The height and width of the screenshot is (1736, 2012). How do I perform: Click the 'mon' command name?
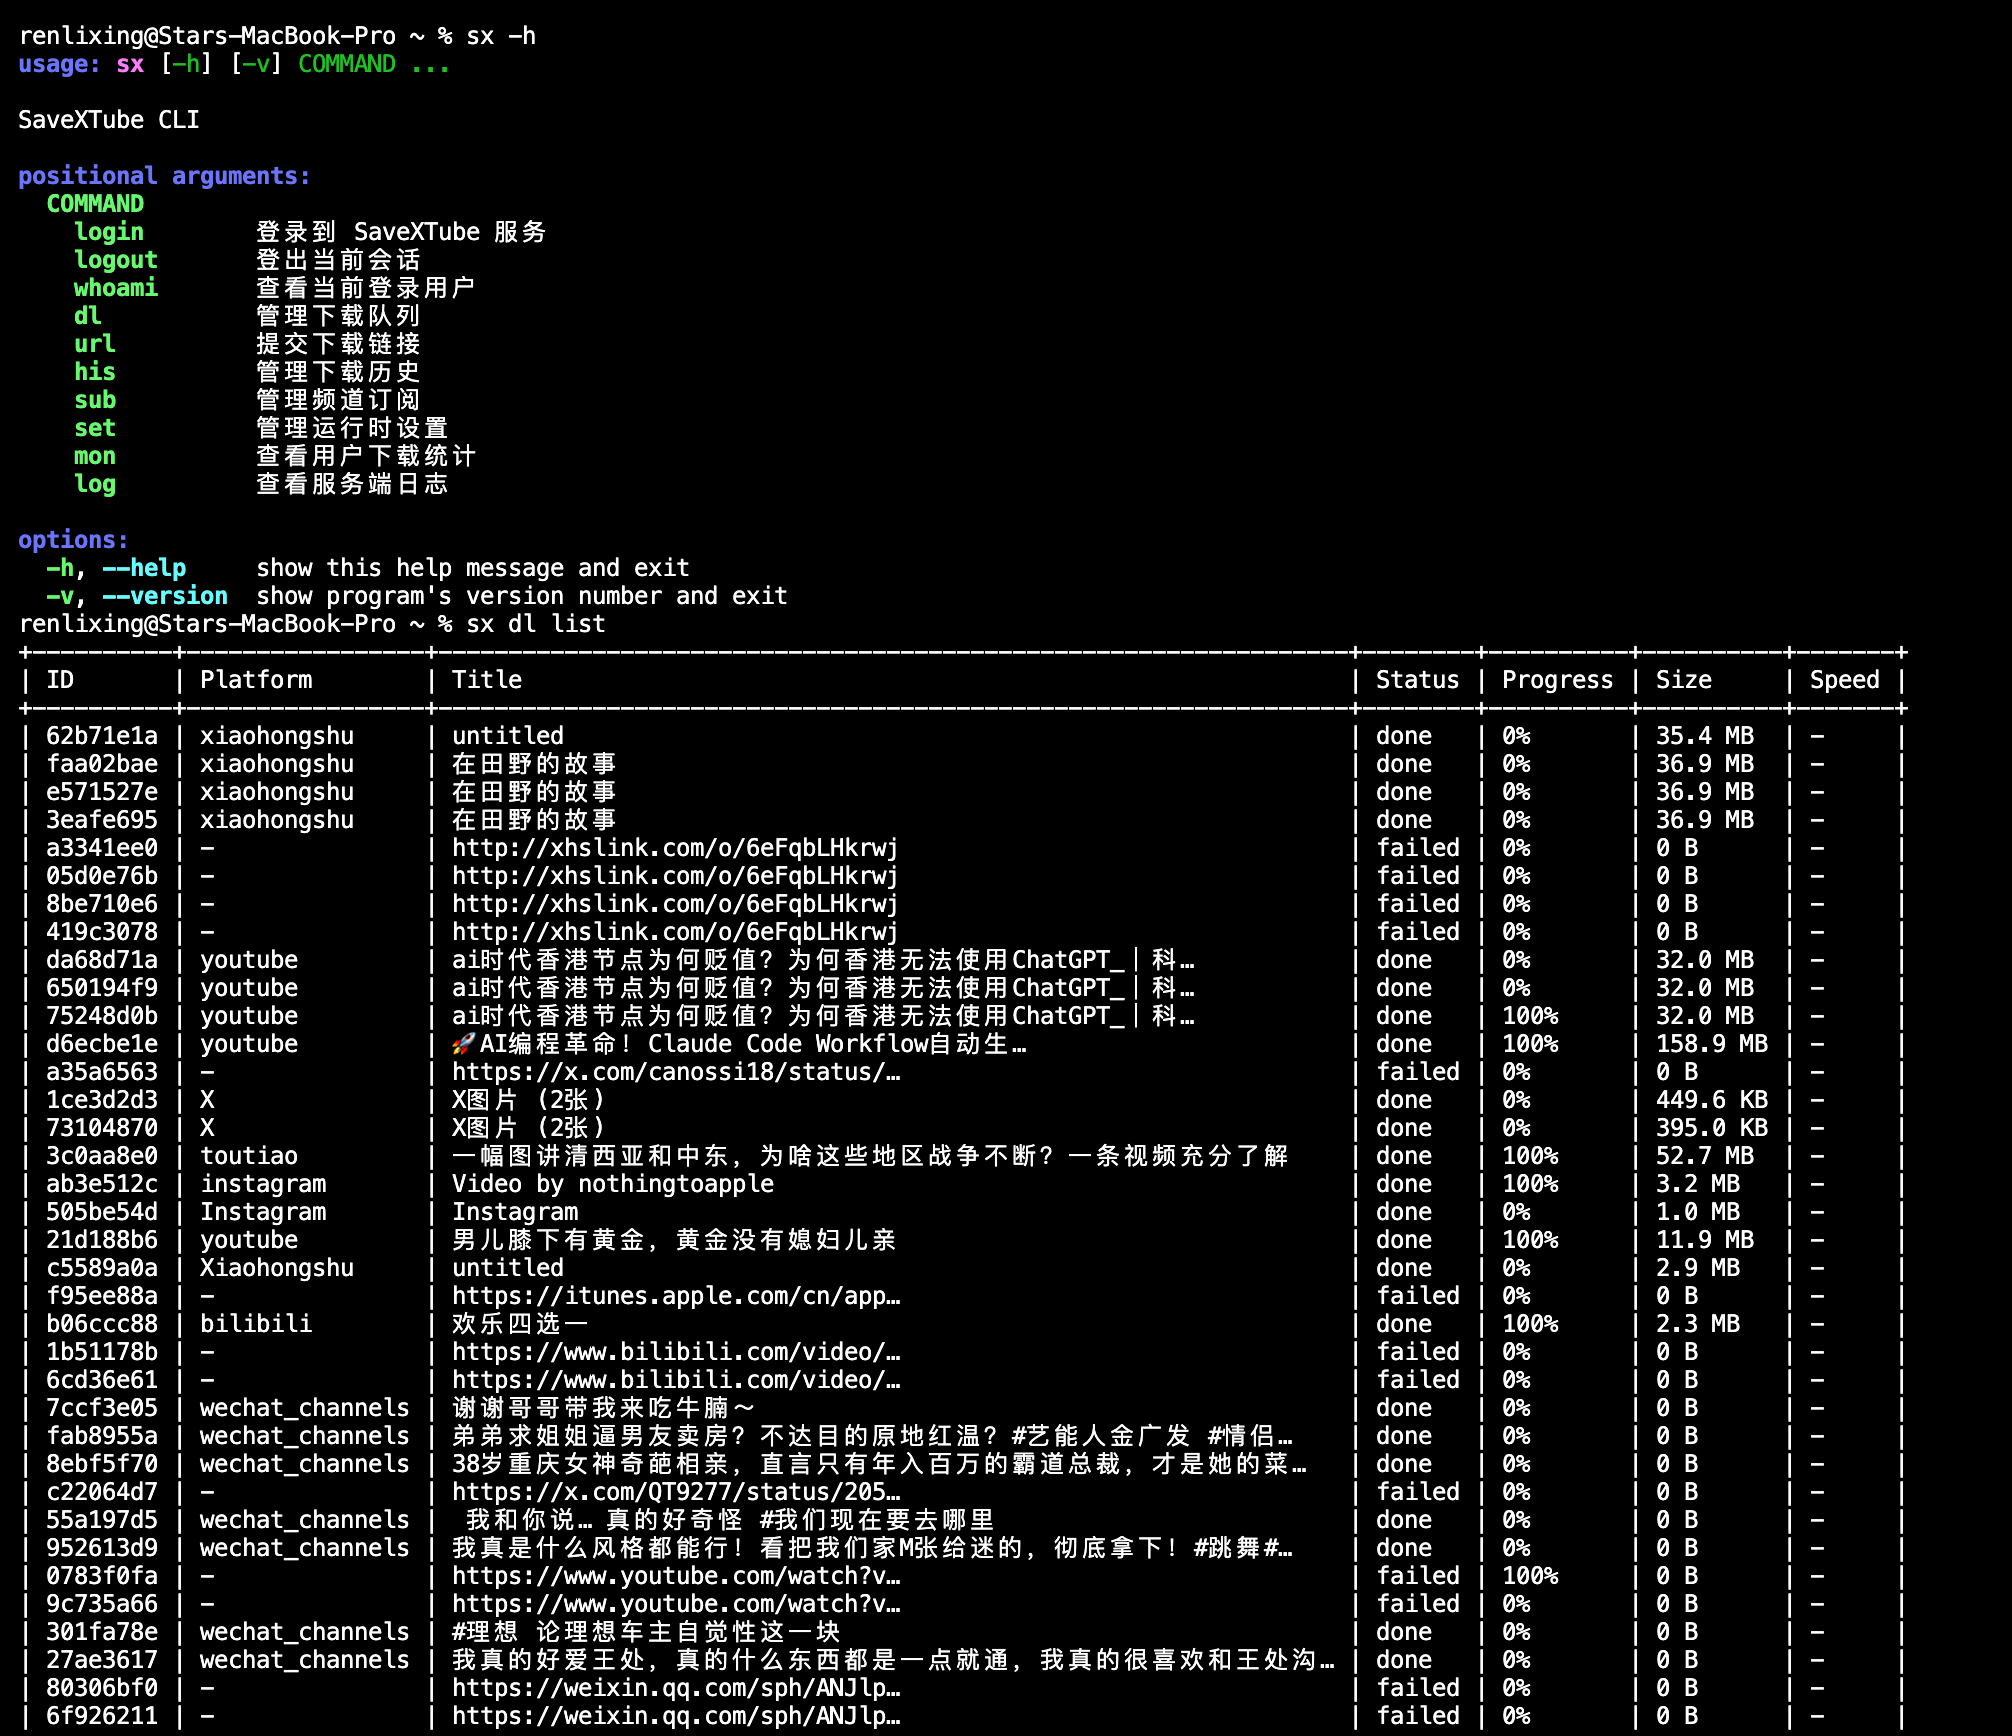point(95,456)
